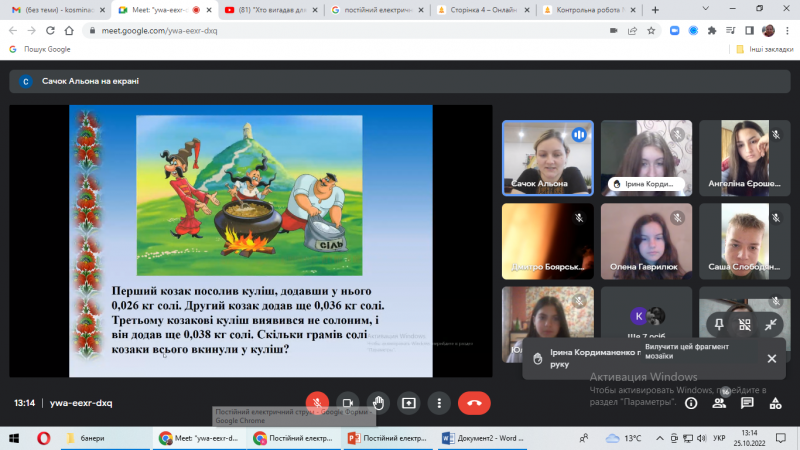Image resolution: width=800 pixels, height=450 pixels.
Task: Open a new browser tab
Action: coord(655,10)
